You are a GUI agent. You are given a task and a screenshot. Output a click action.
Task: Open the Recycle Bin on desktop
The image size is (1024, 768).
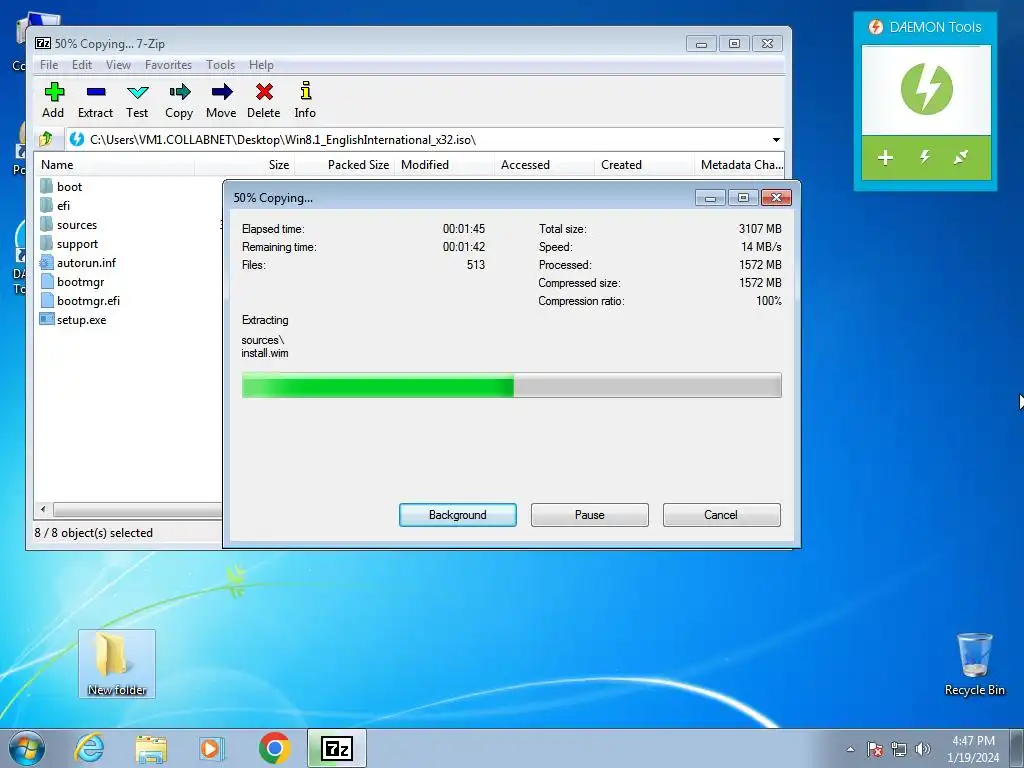pyautogui.click(x=974, y=665)
